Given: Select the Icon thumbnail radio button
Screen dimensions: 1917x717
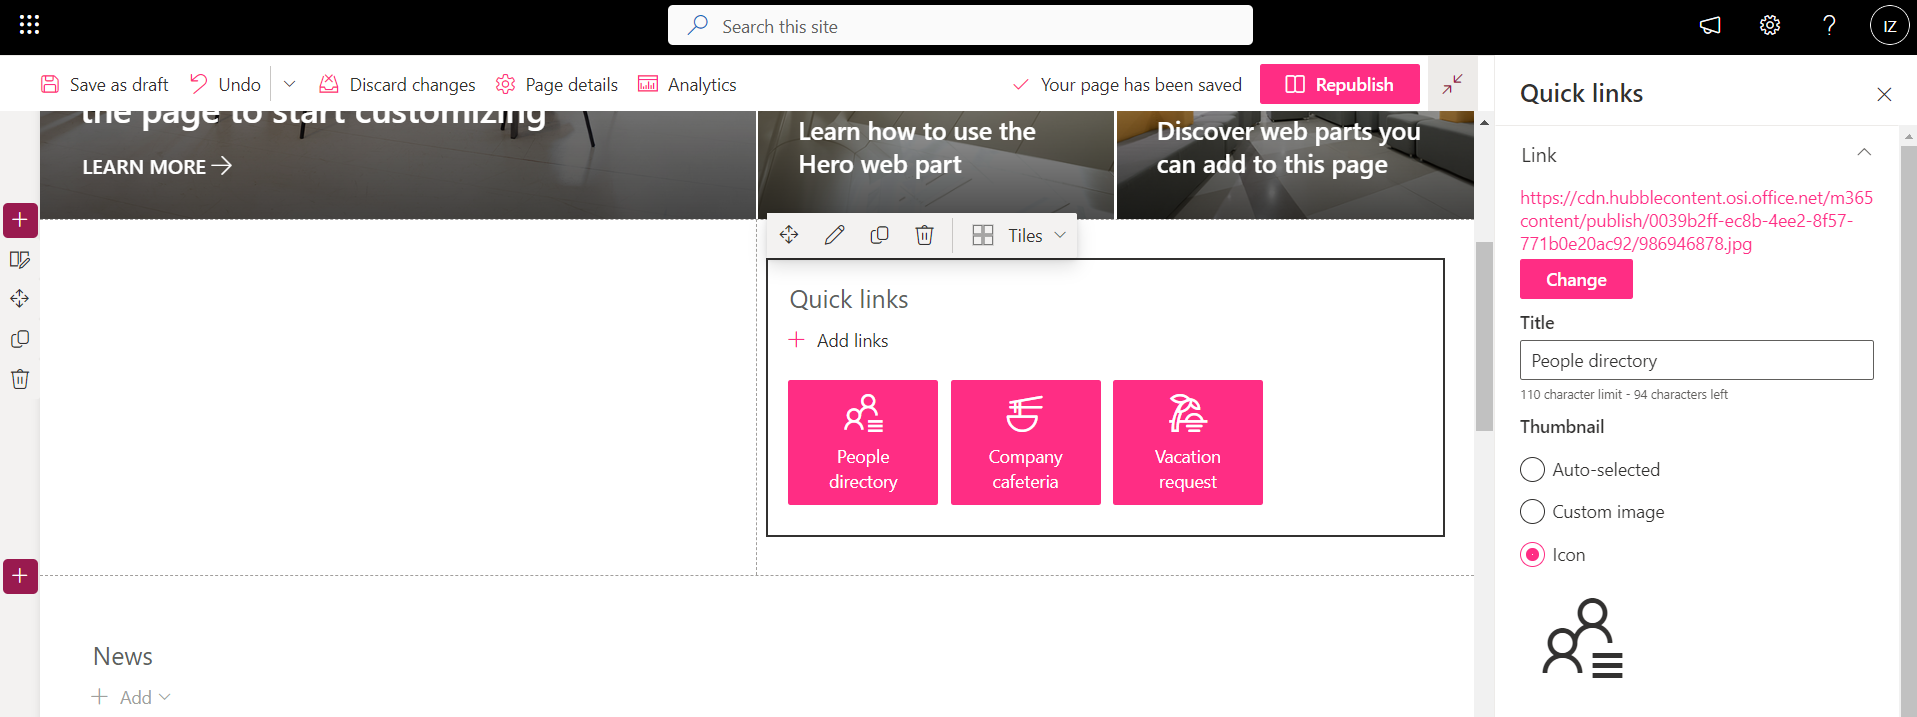Looking at the screenshot, I should pyautogui.click(x=1532, y=555).
